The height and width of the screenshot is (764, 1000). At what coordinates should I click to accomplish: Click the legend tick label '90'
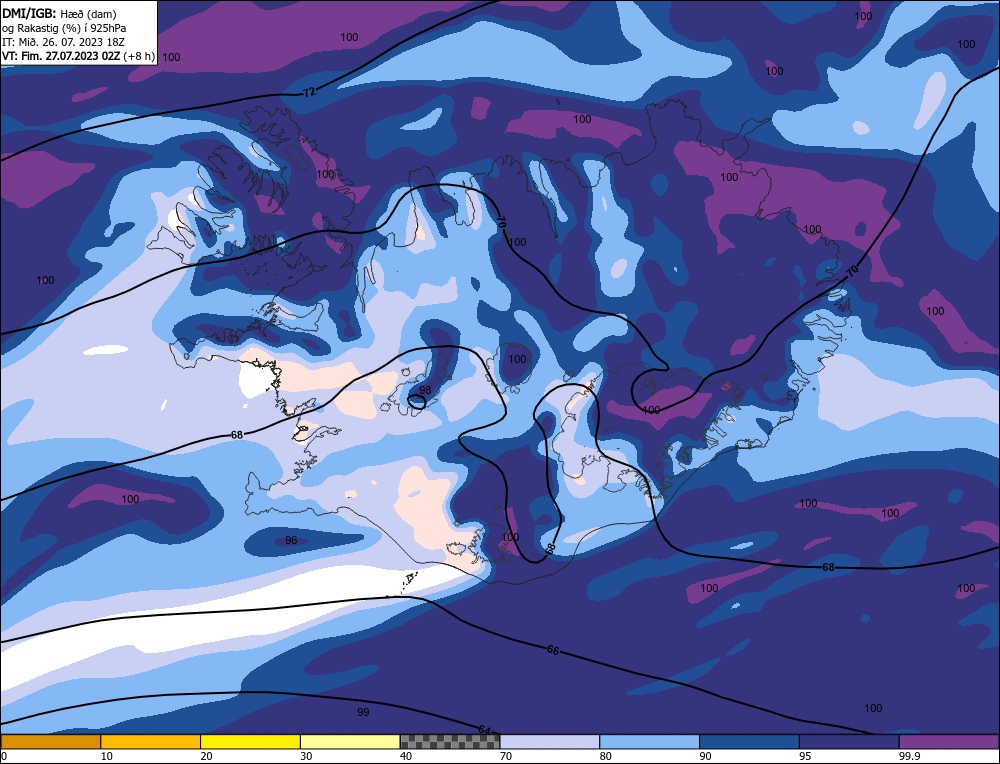[x=705, y=756]
